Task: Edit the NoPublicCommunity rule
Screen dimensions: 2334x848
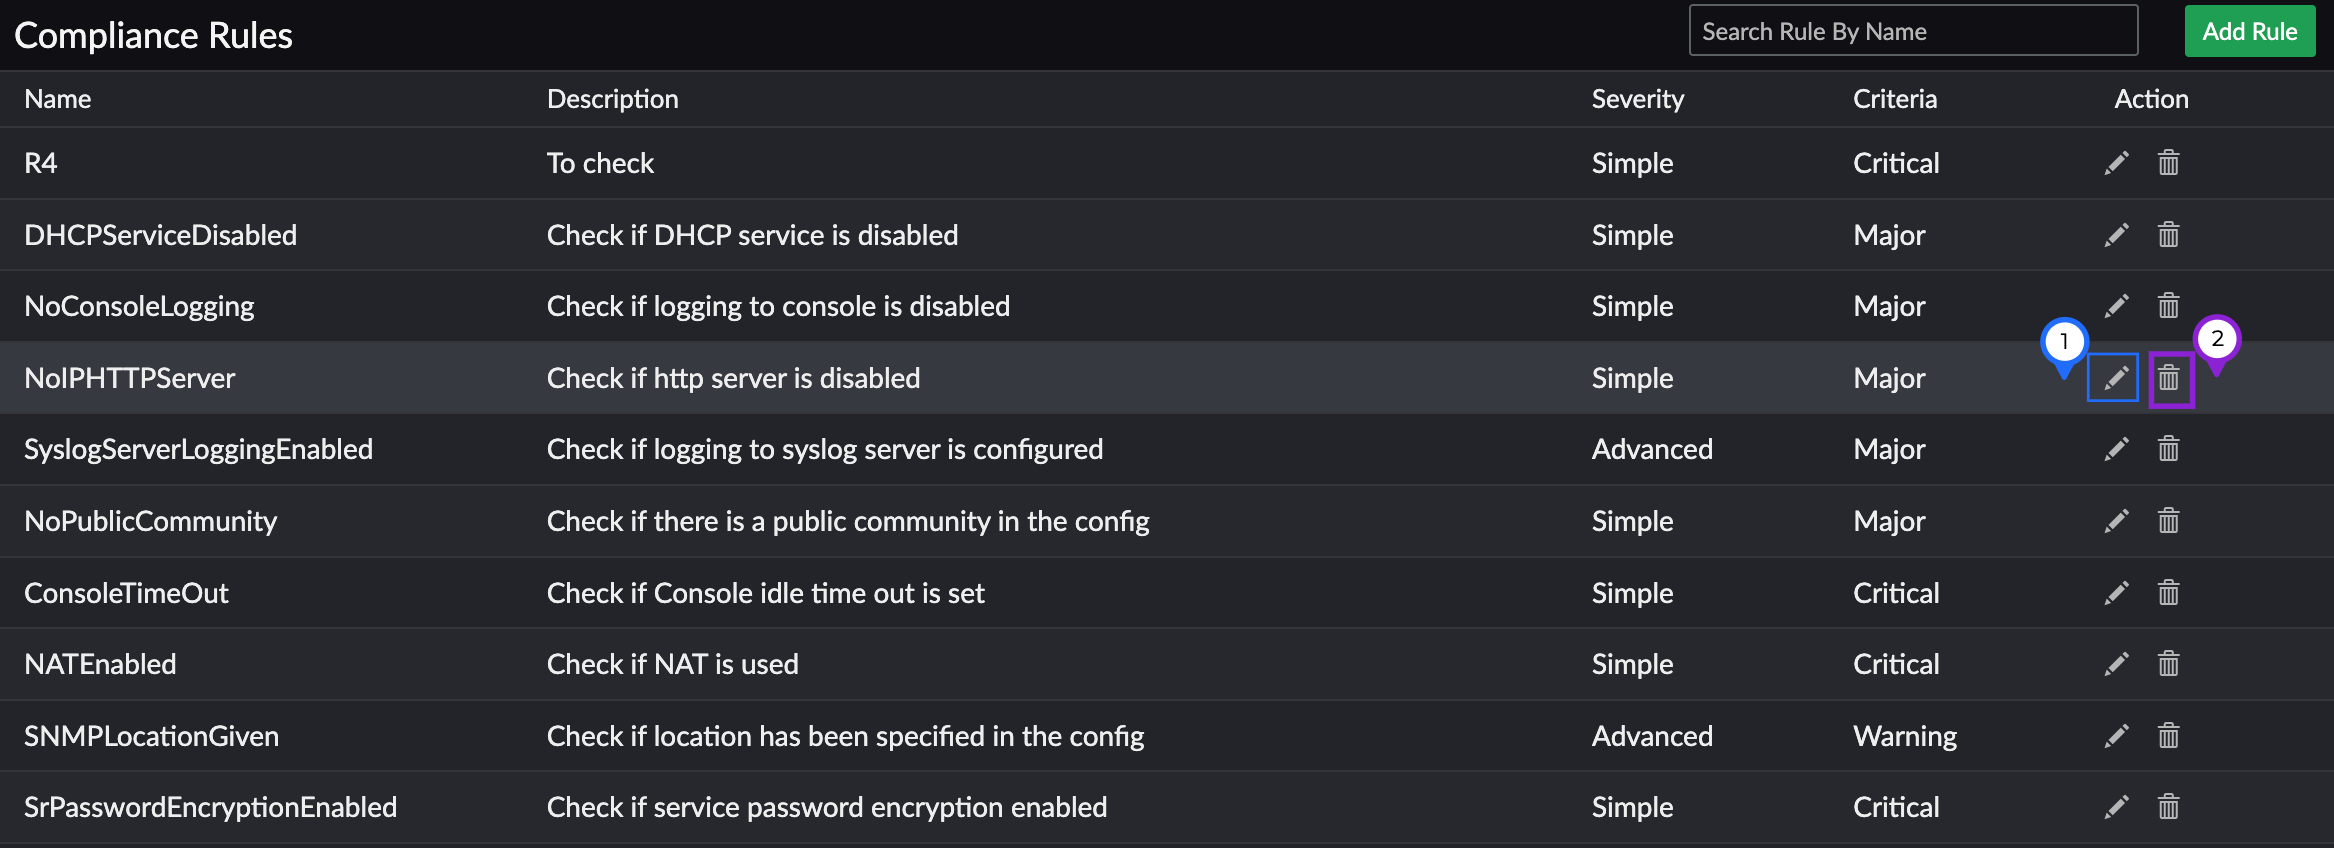Action: (2116, 521)
